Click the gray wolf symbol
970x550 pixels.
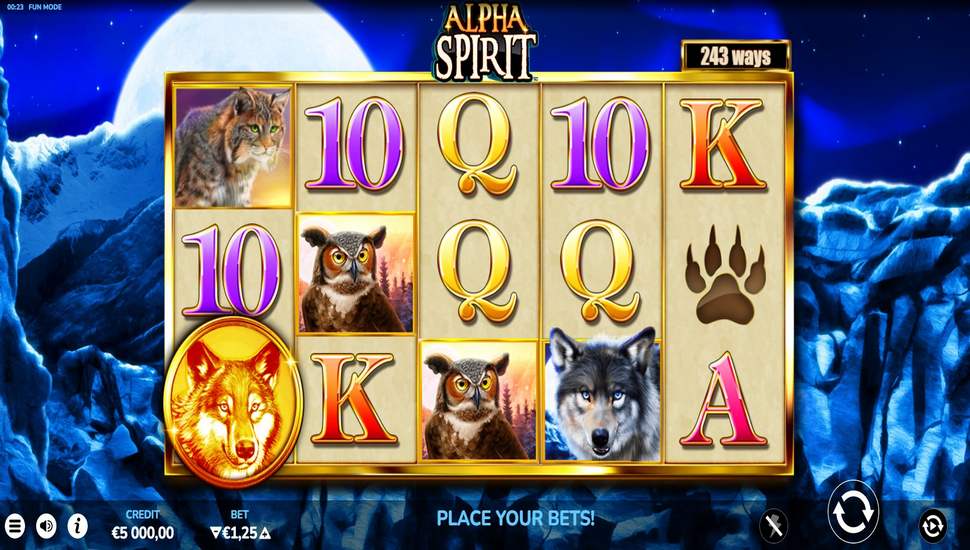(x=602, y=395)
